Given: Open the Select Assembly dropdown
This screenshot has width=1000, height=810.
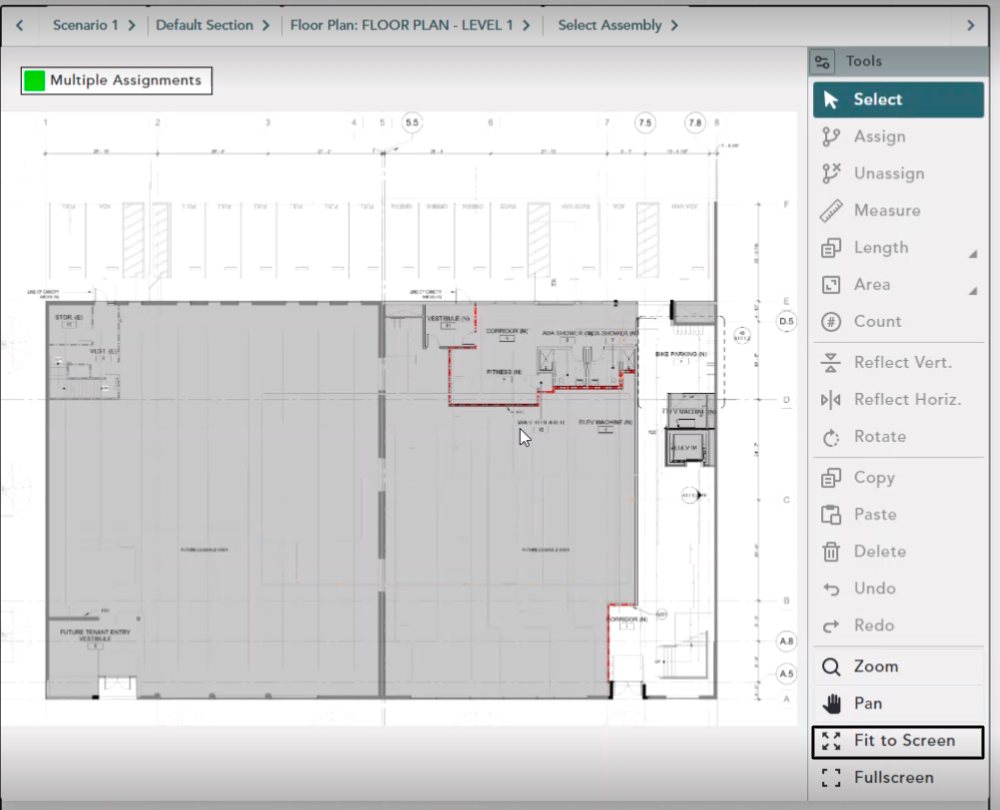Looking at the screenshot, I should pyautogui.click(x=617, y=25).
